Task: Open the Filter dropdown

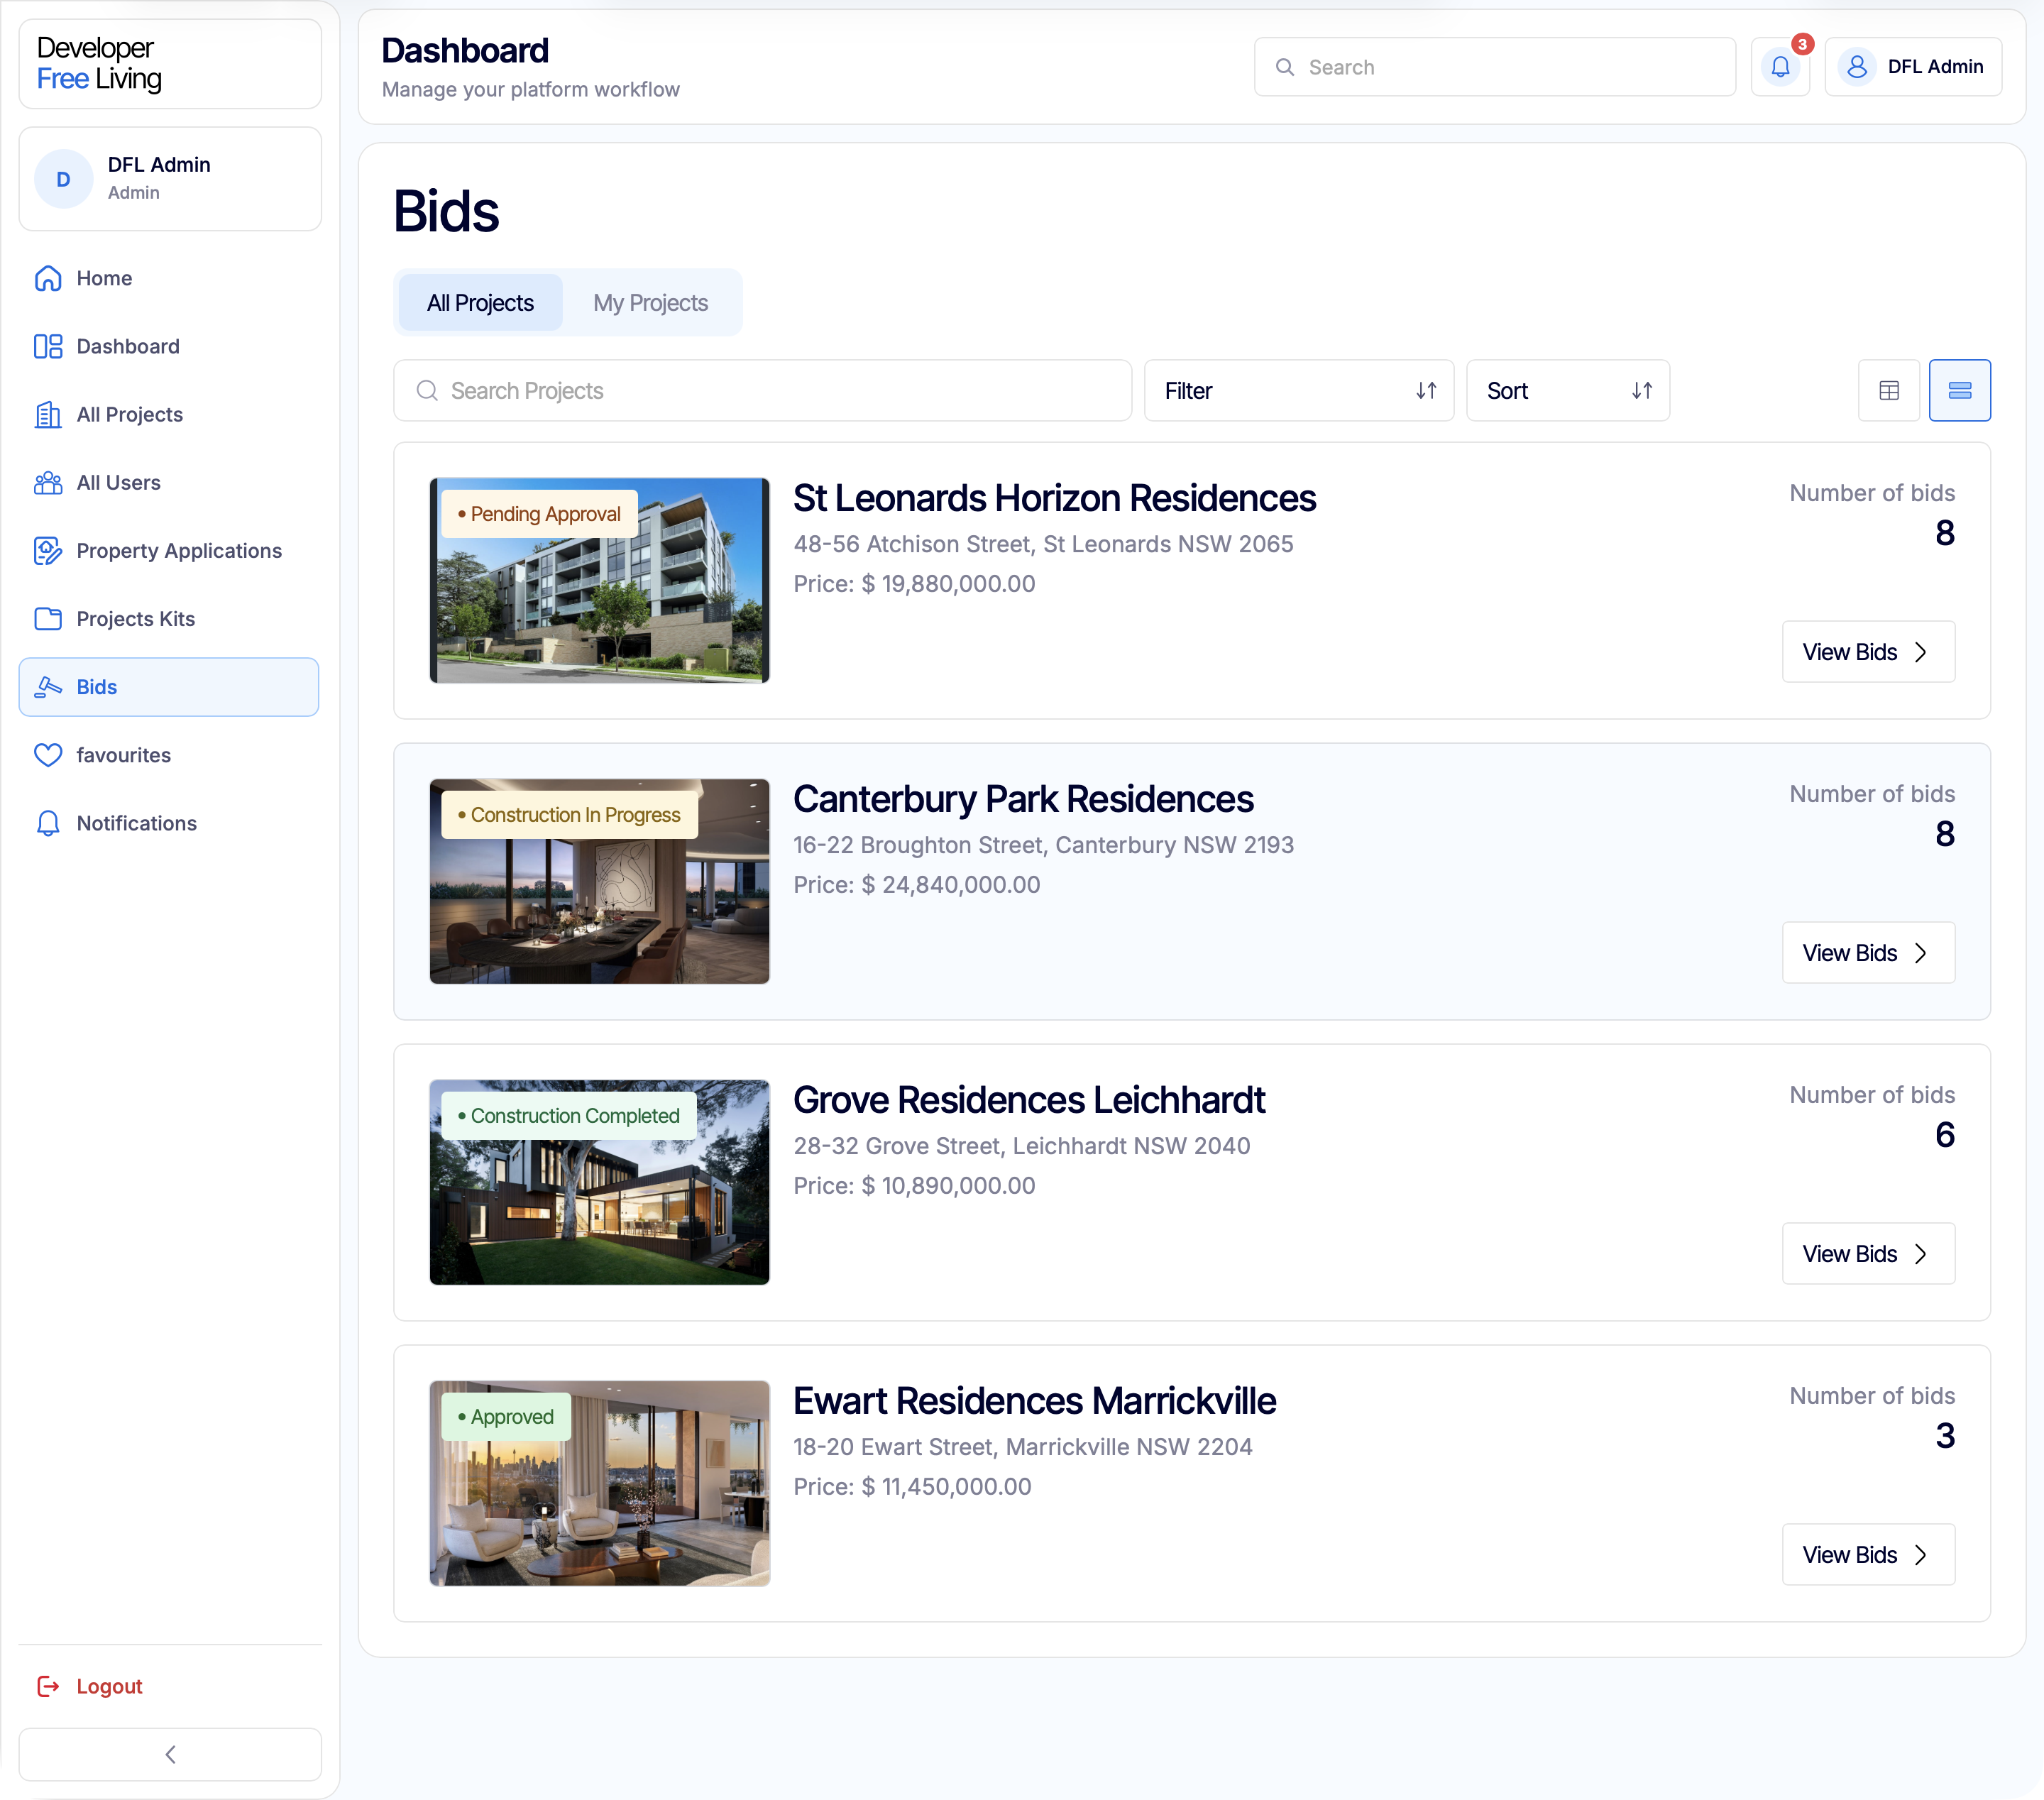Action: (1298, 390)
